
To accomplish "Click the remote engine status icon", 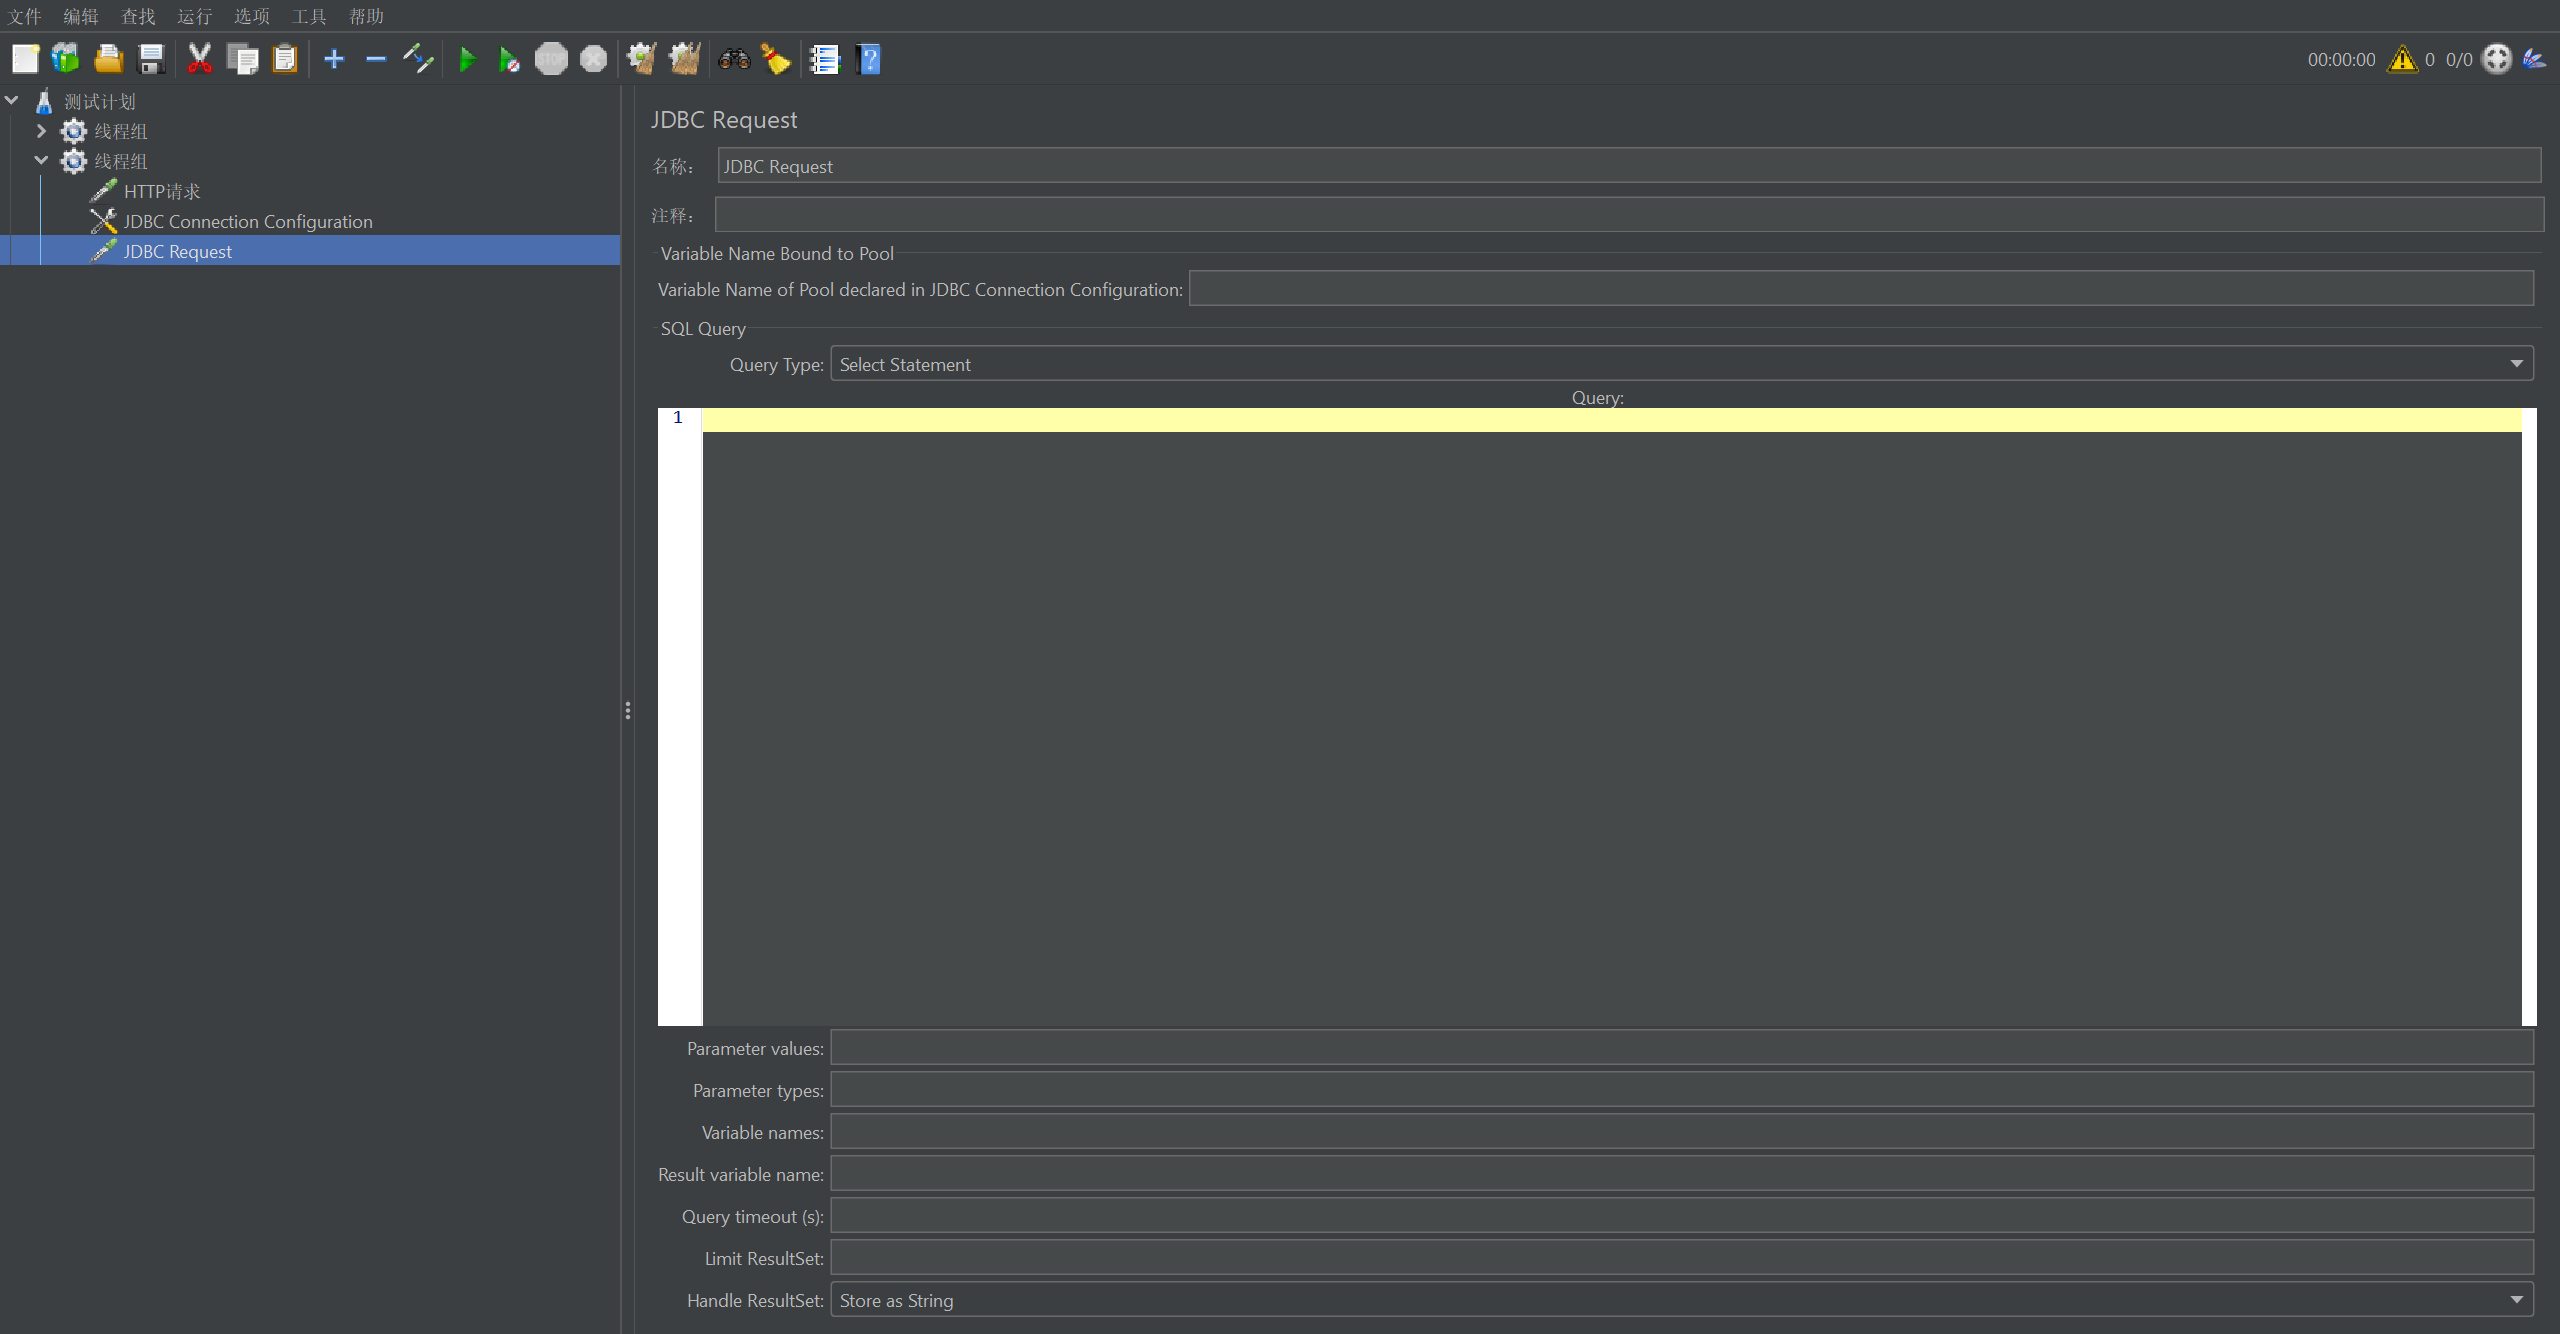I will [x=2497, y=59].
